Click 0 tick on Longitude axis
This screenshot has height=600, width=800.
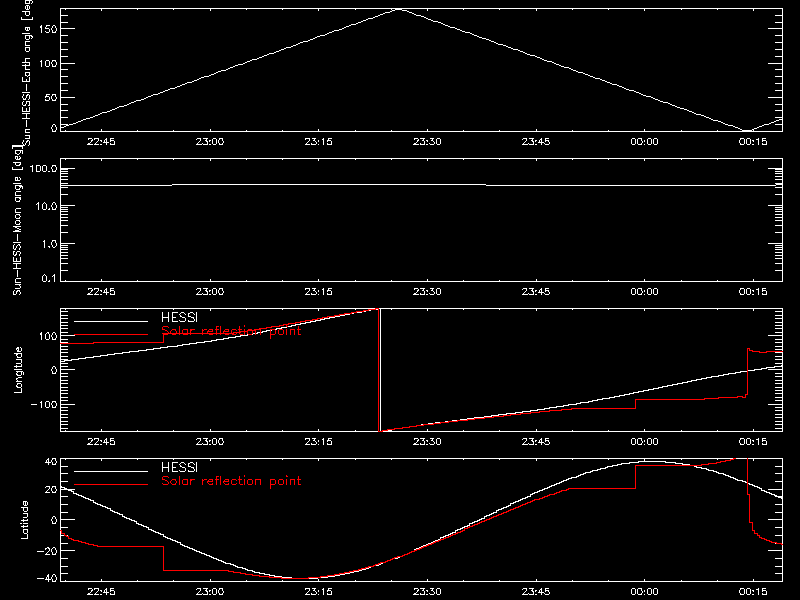point(54,370)
